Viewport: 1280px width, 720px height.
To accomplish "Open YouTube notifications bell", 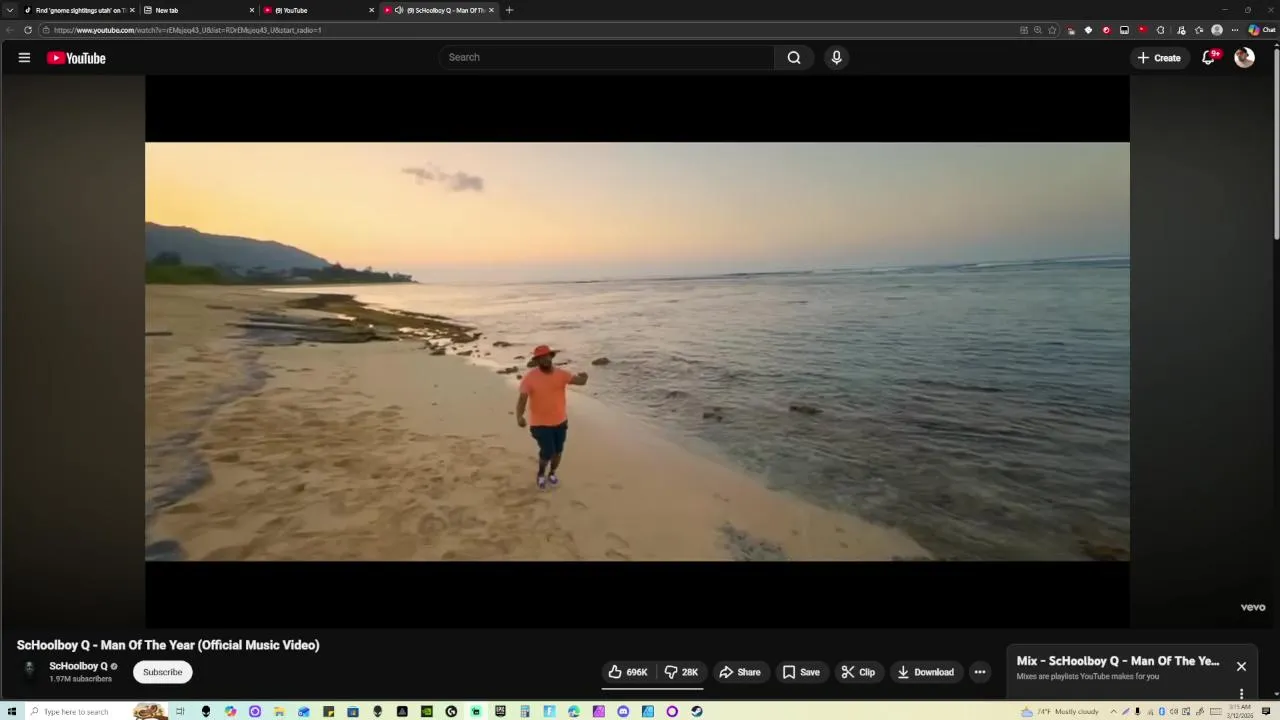I will (1209, 58).
